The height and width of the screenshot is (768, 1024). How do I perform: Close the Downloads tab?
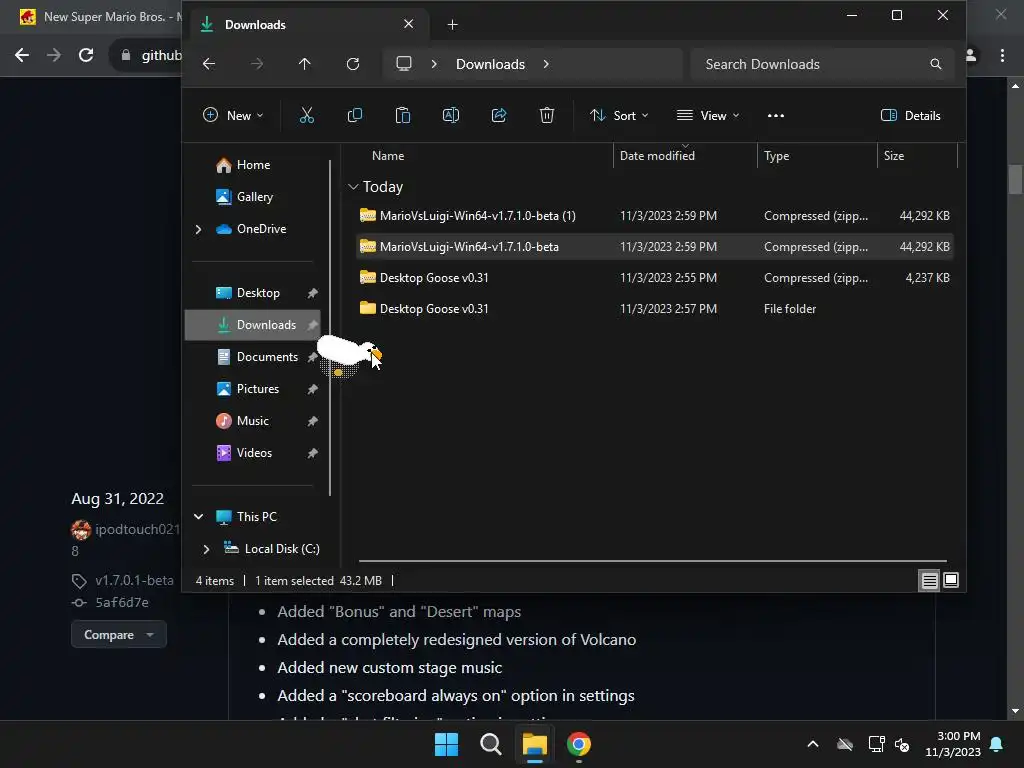coord(409,24)
